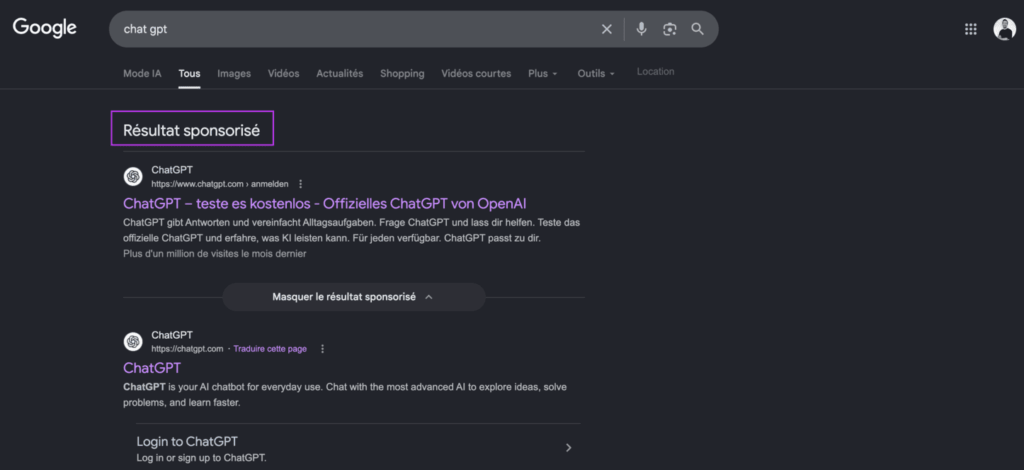Screen dimensions: 1024x470
Task: Open the Login to ChatGPT sitelink
Action: [187, 441]
